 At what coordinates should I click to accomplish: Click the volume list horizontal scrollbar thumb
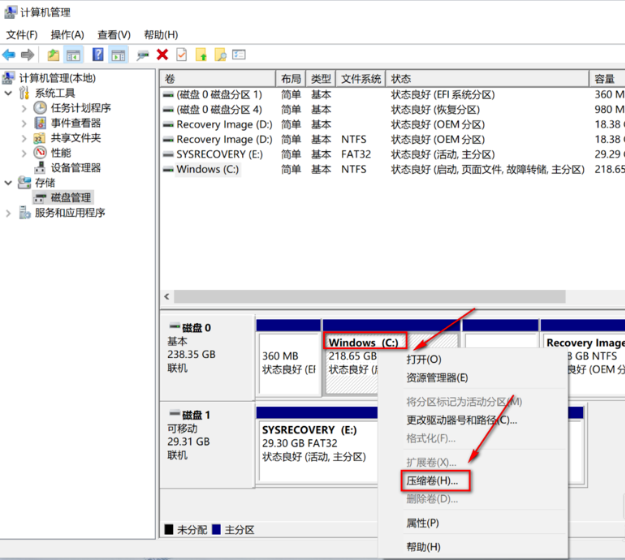pyautogui.click(x=369, y=297)
